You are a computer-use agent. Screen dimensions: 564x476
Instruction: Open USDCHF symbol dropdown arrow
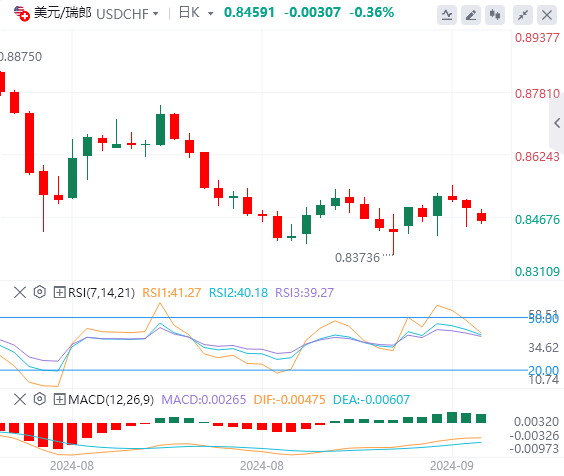[x=155, y=14]
